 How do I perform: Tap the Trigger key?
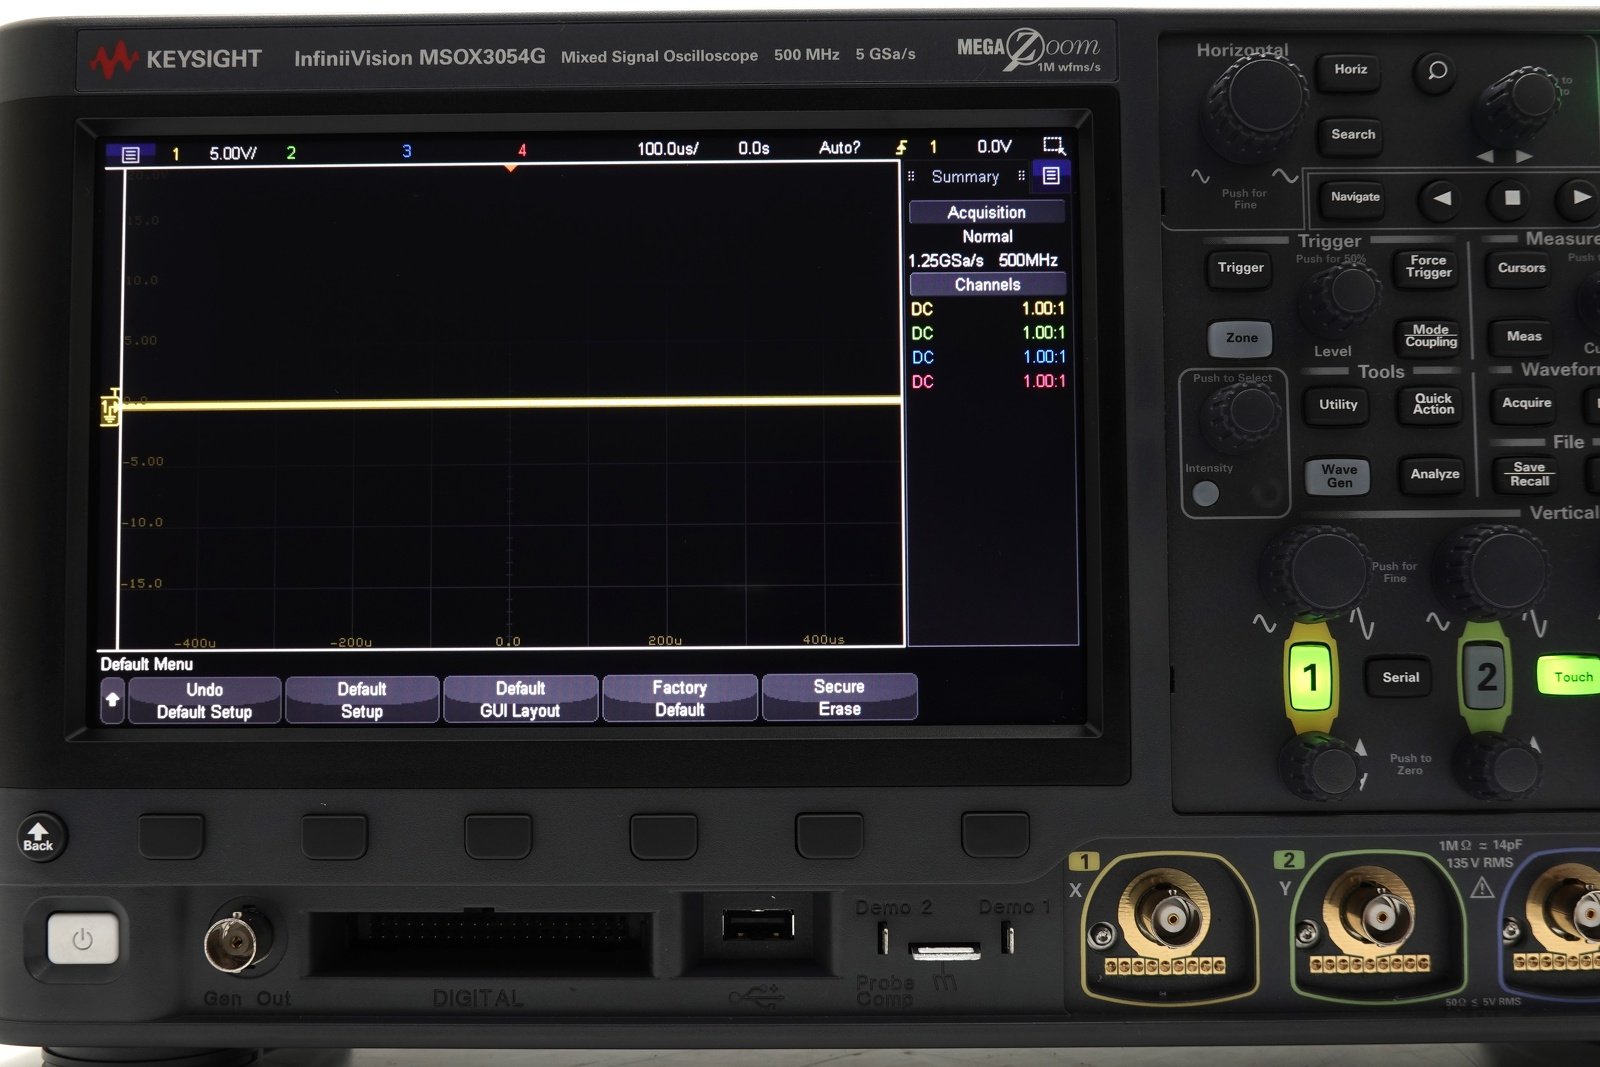[1240, 268]
